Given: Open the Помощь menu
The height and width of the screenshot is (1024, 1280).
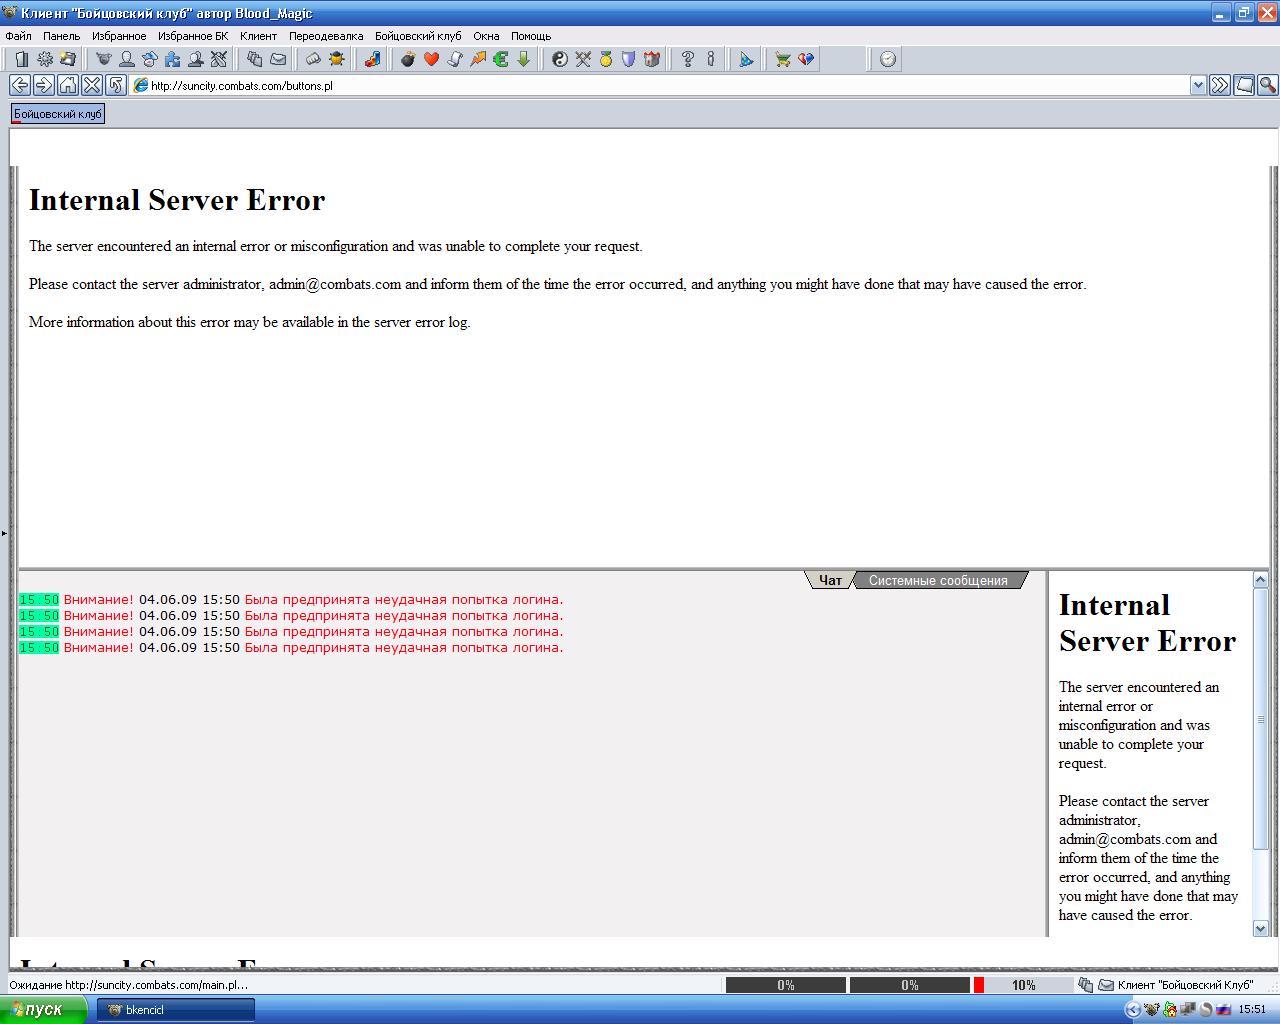Looking at the screenshot, I should [531, 36].
